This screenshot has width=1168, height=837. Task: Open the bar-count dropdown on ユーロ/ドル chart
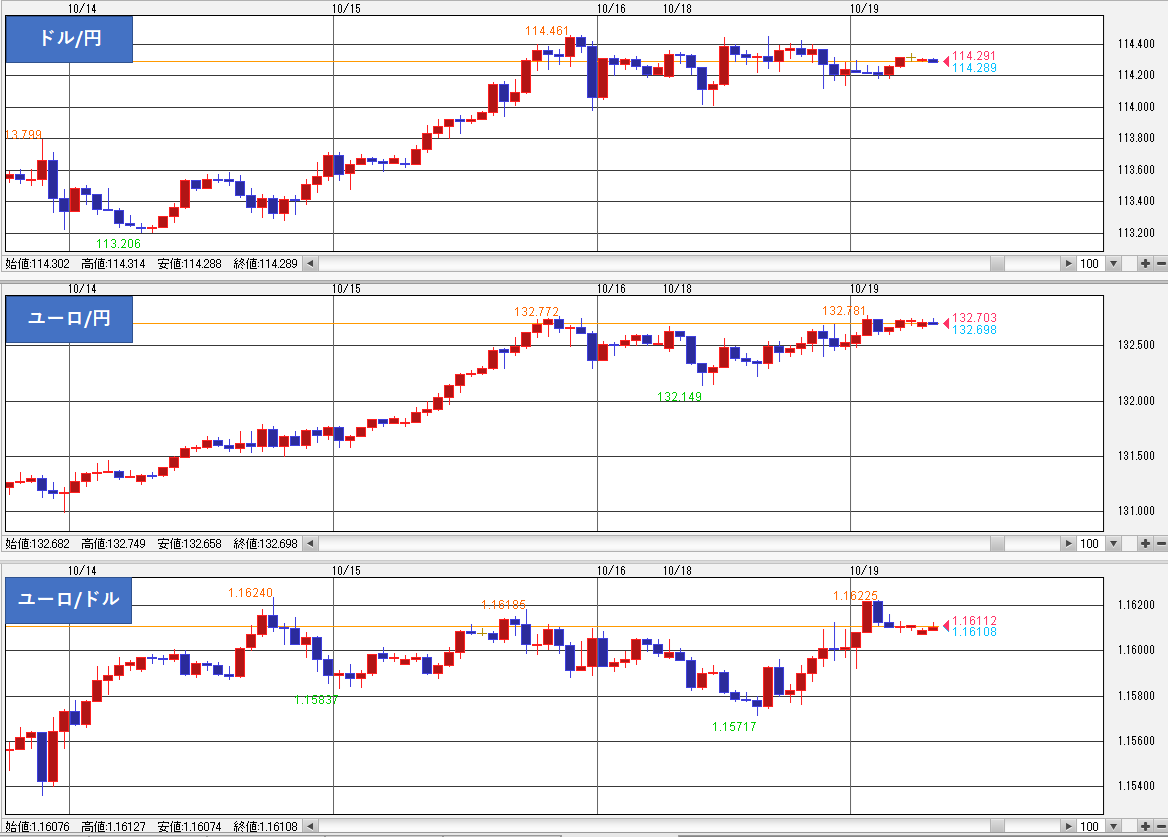point(1114,826)
